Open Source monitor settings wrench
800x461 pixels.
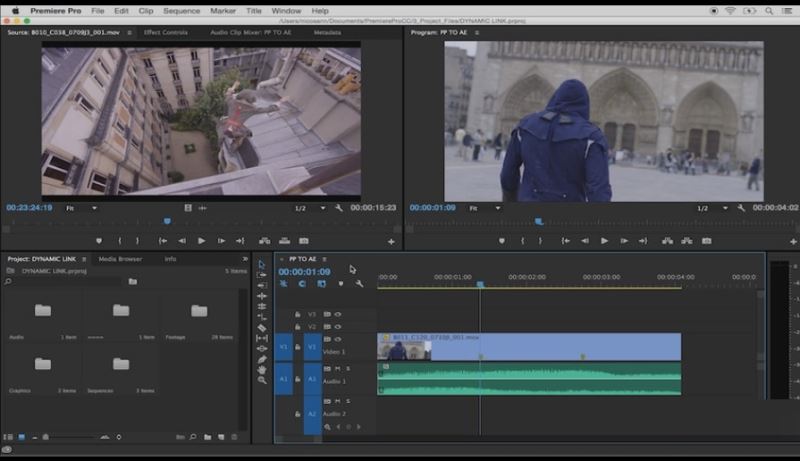pos(338,208)
